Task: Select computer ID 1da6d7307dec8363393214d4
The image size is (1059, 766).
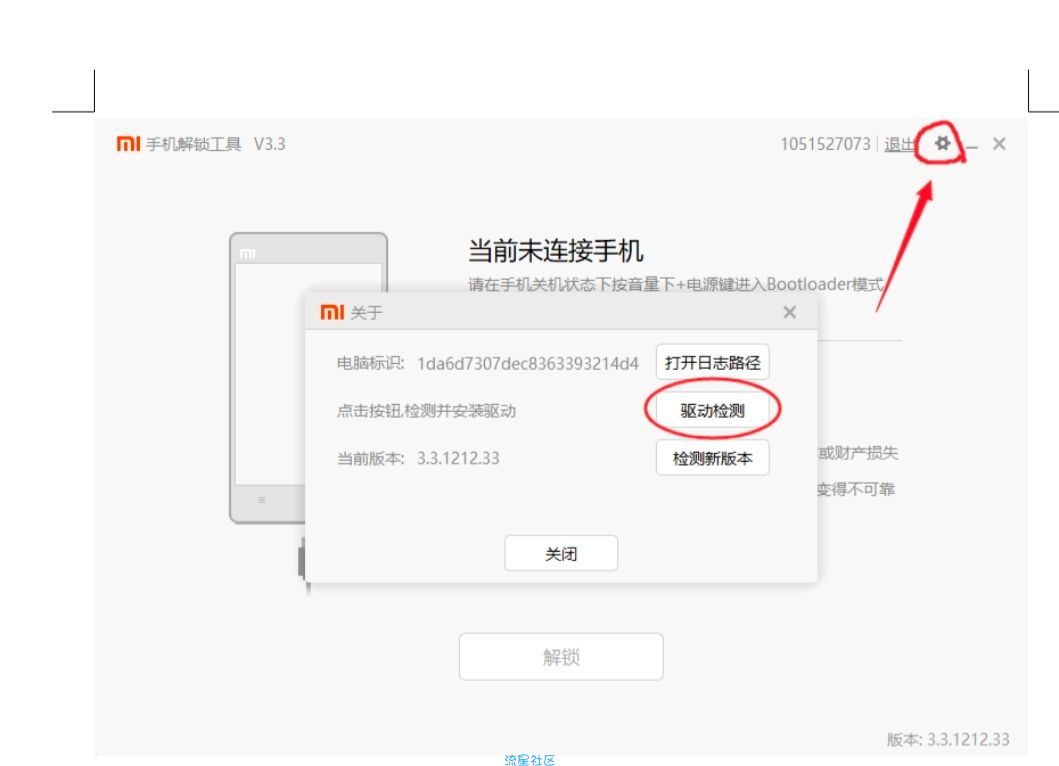Action: [527, 363]
